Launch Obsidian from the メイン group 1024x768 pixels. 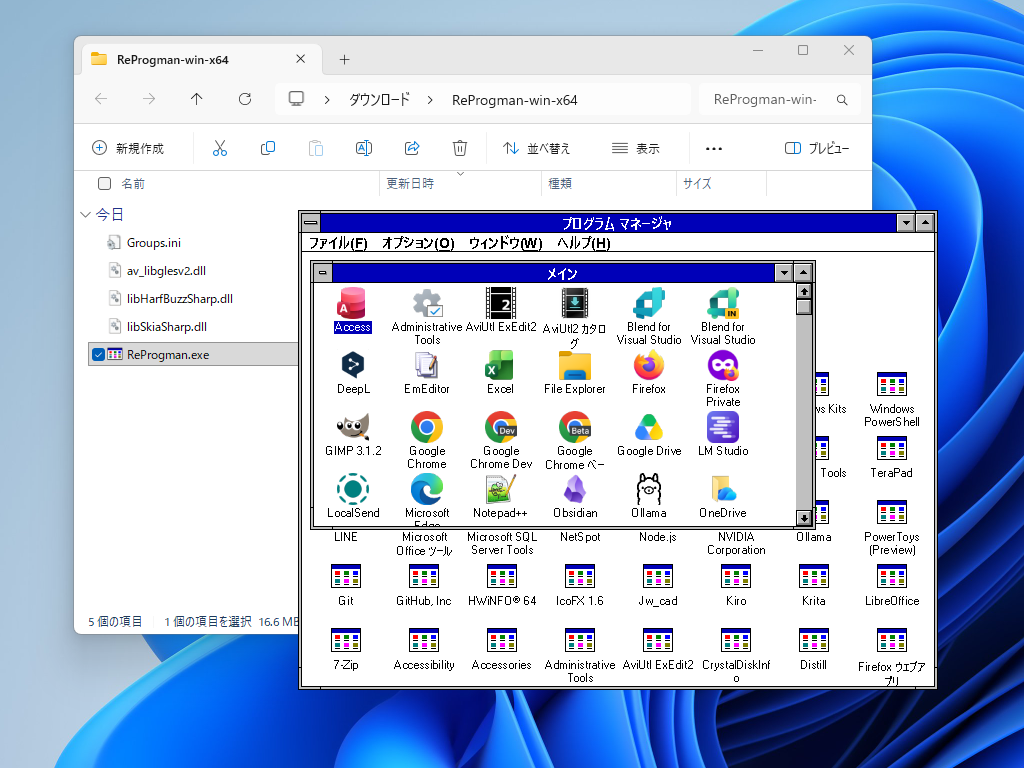pos(575,497)
